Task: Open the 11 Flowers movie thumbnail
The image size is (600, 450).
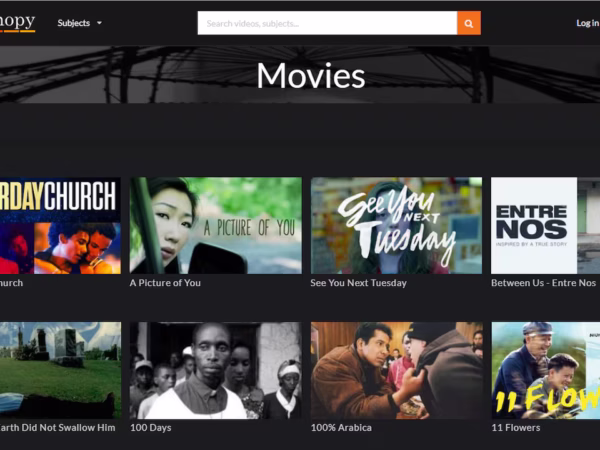Action: pos(545,370)
